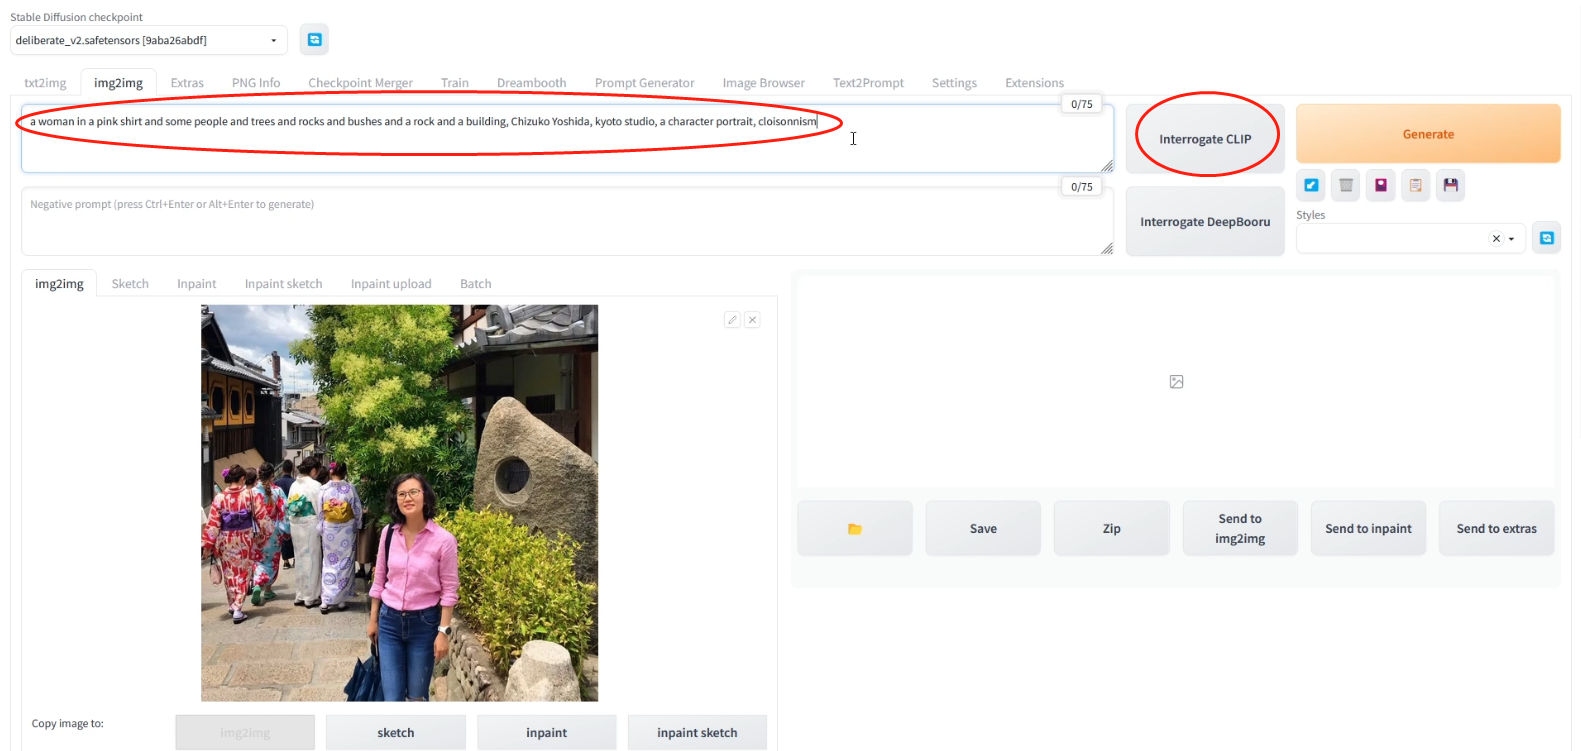The image size is (1581, 751).
Task: Switch to the txt2img tab
Action: coord(45,83)
